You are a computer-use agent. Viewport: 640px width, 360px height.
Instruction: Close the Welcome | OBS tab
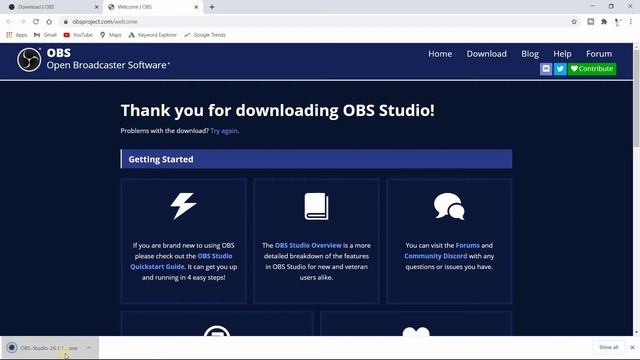[x=196, y=7]
